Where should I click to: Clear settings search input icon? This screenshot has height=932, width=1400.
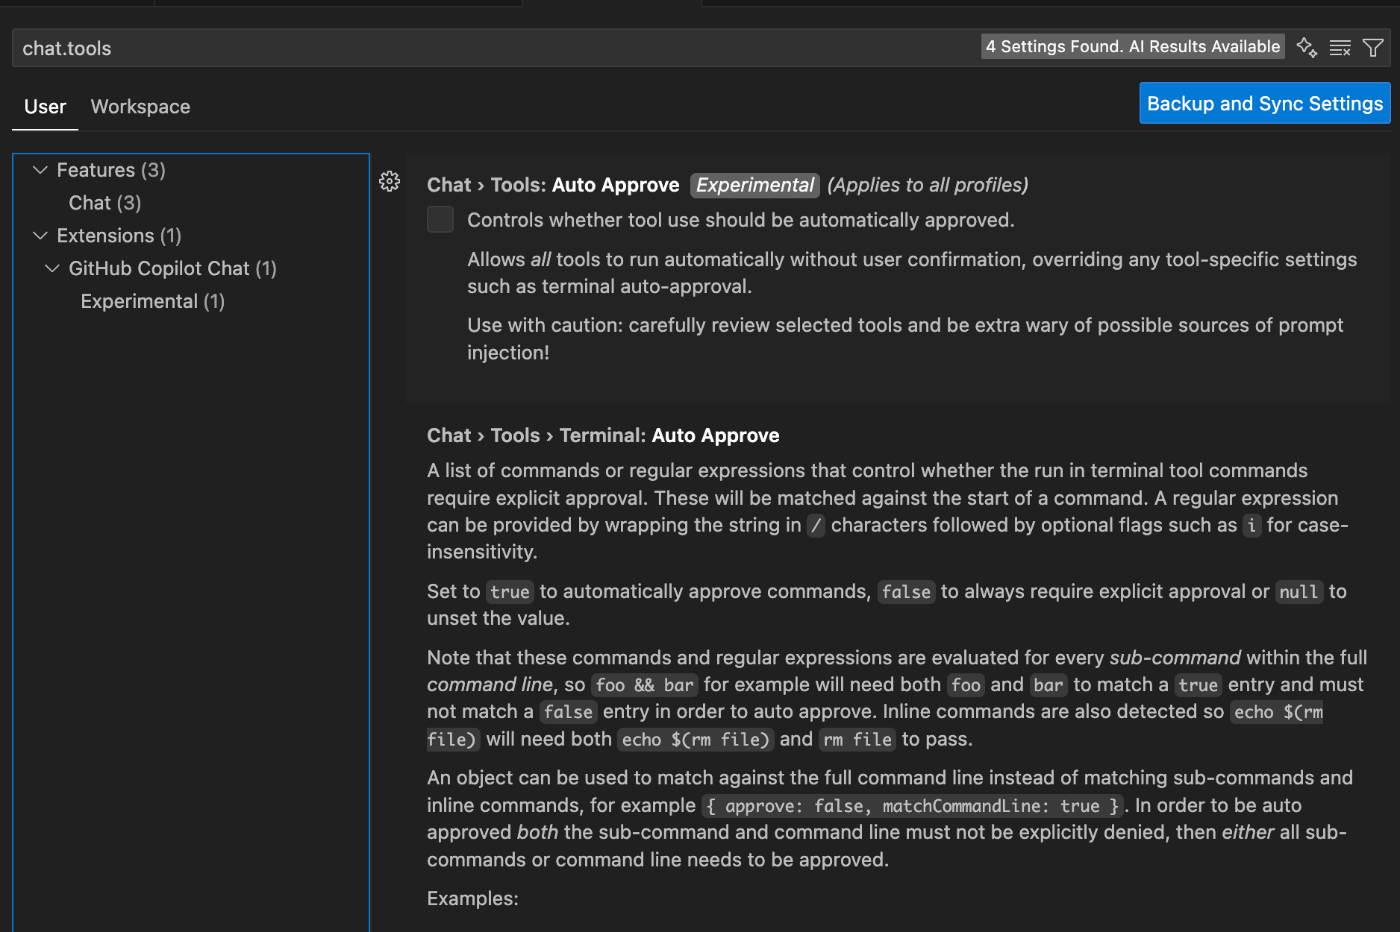1340,47
